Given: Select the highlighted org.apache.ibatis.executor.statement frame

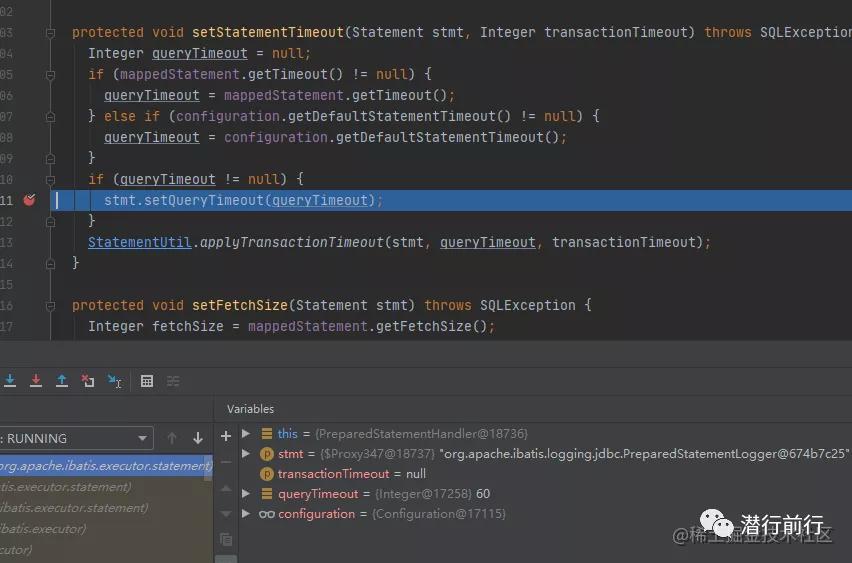Looking at the screenshot, I should tap(105, 466).
